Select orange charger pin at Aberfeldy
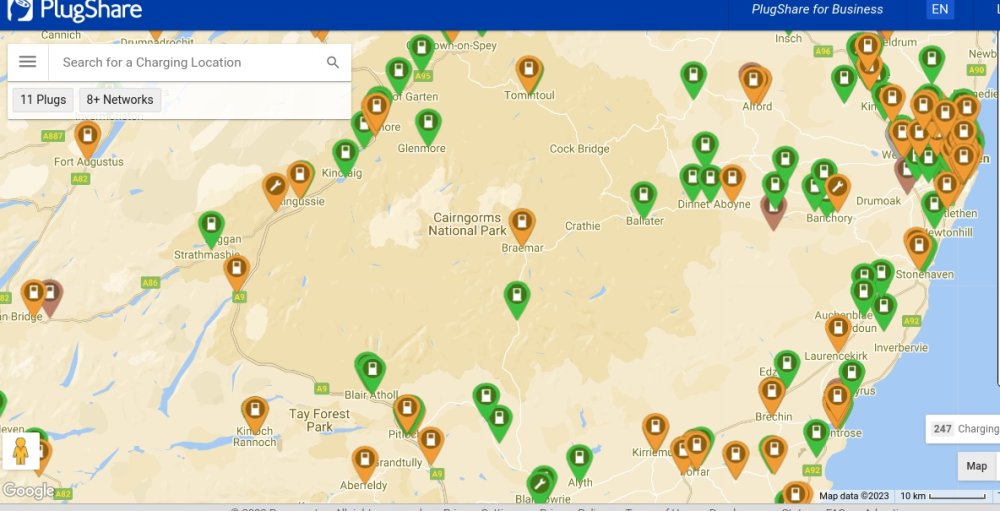Image resolution: width=1000 pixels, height=511 pixels. point(364,462)
